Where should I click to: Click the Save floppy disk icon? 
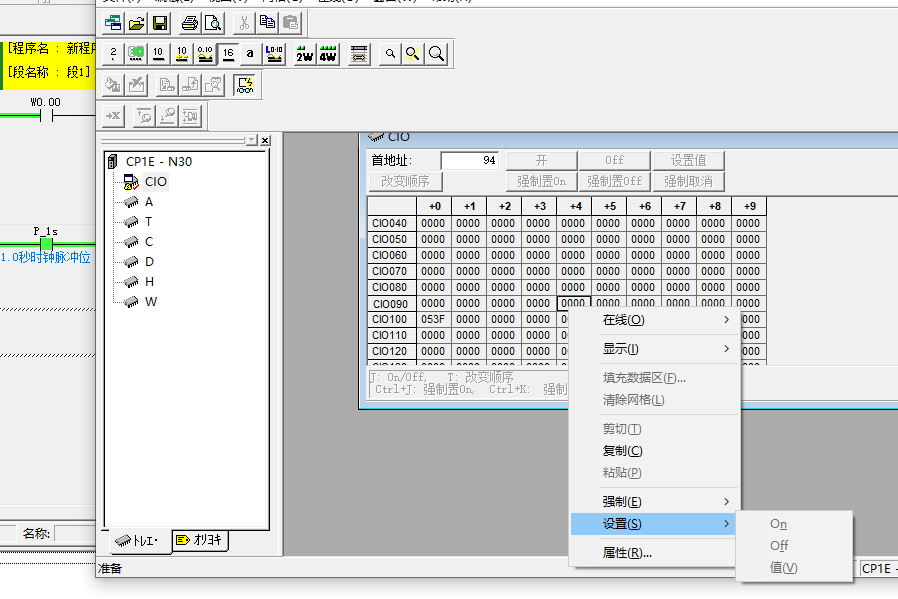[160, 23]
